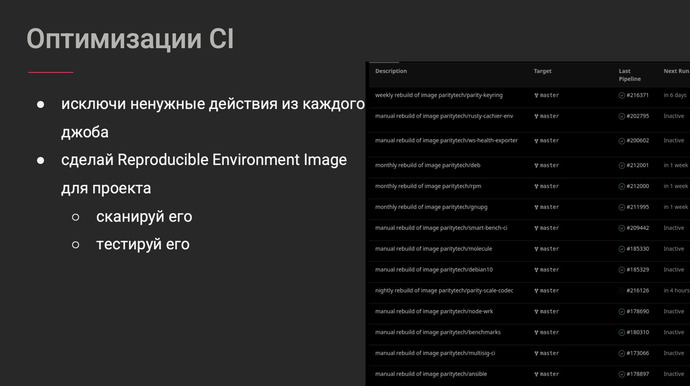Select 'weekly rebuild of image paritytech/parity-keyring' description

pyautogui.click(x=439, y=96)
